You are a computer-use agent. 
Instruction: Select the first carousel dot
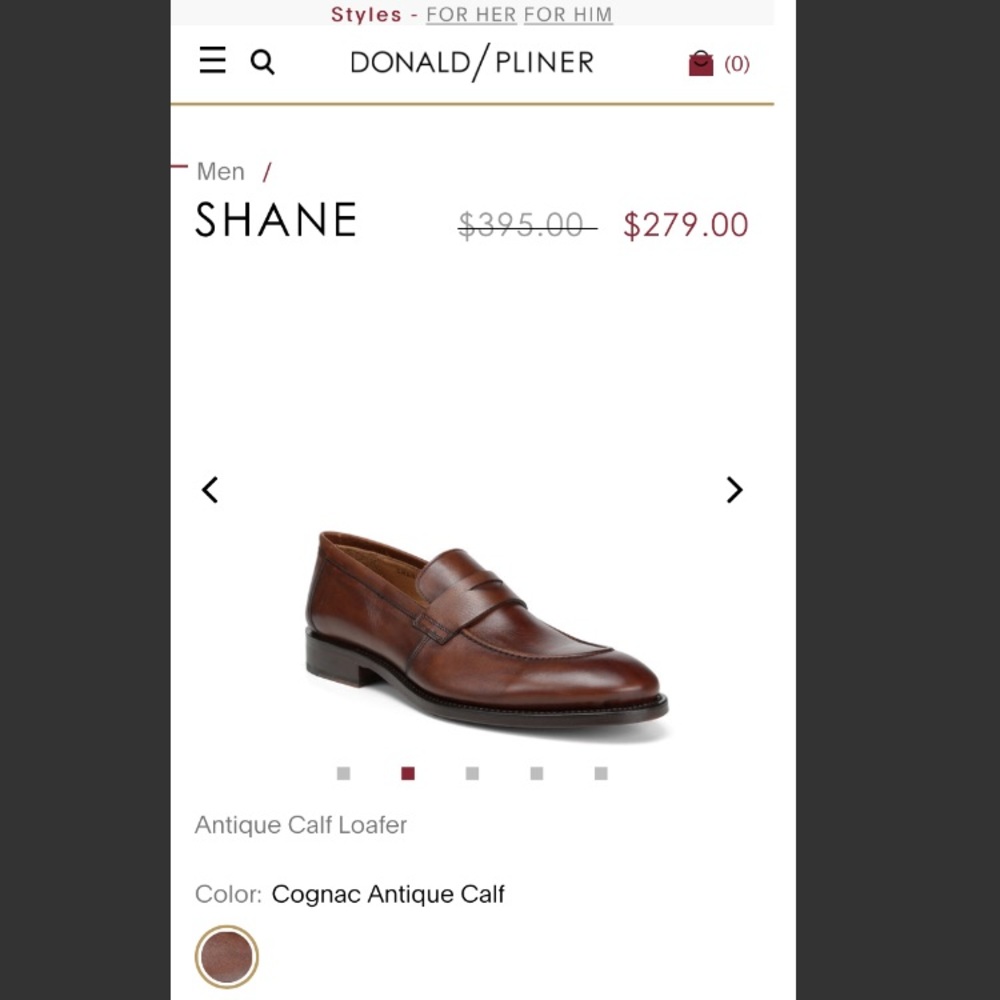click(343, 773)
